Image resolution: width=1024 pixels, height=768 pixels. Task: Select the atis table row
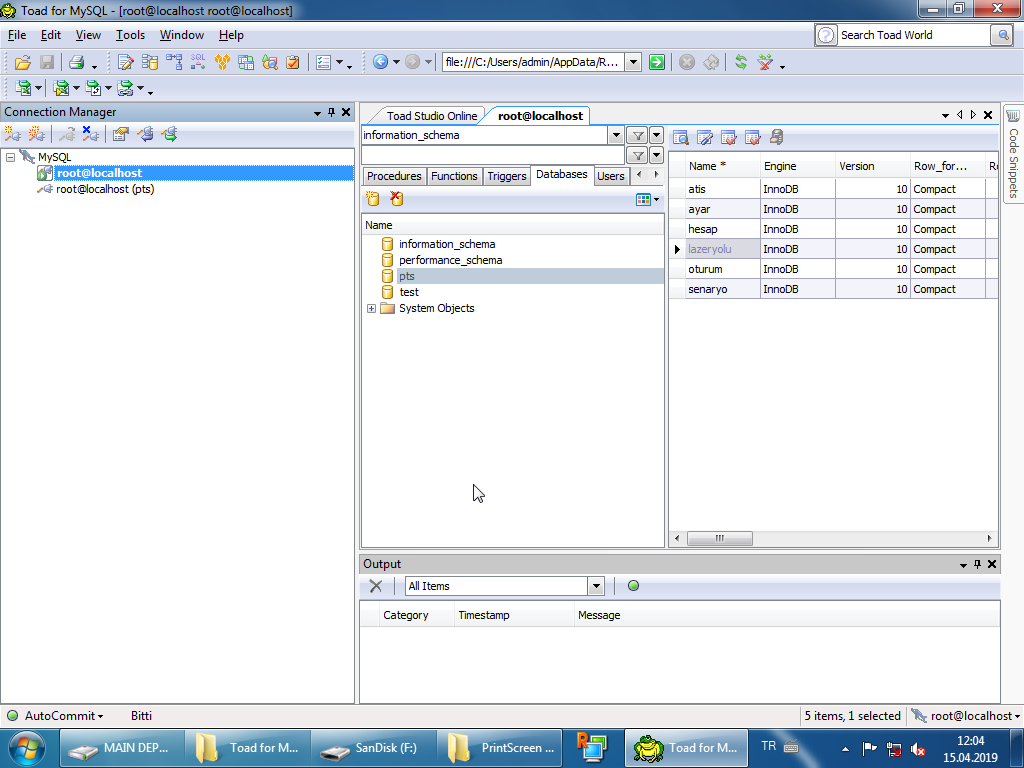833,189
